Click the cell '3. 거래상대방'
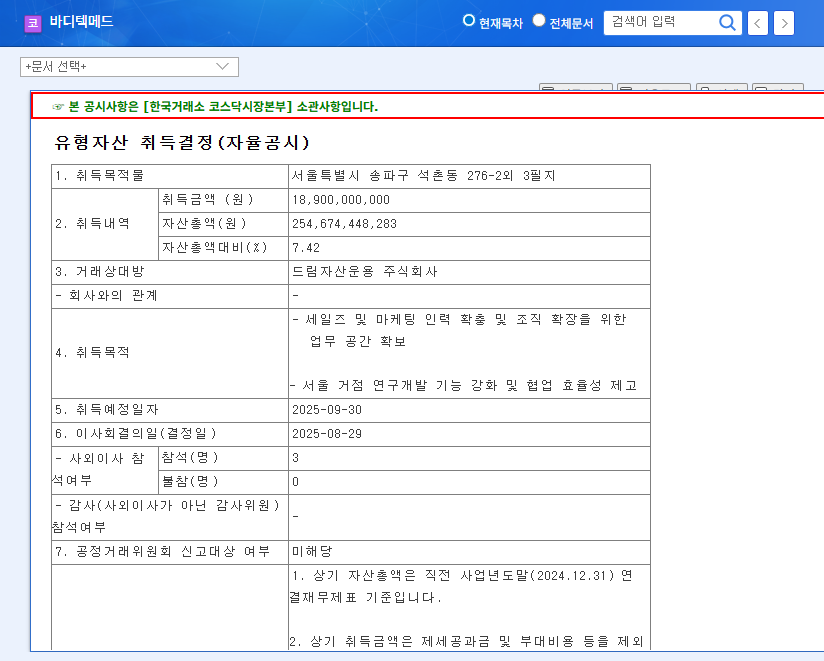 pos(170,272)
